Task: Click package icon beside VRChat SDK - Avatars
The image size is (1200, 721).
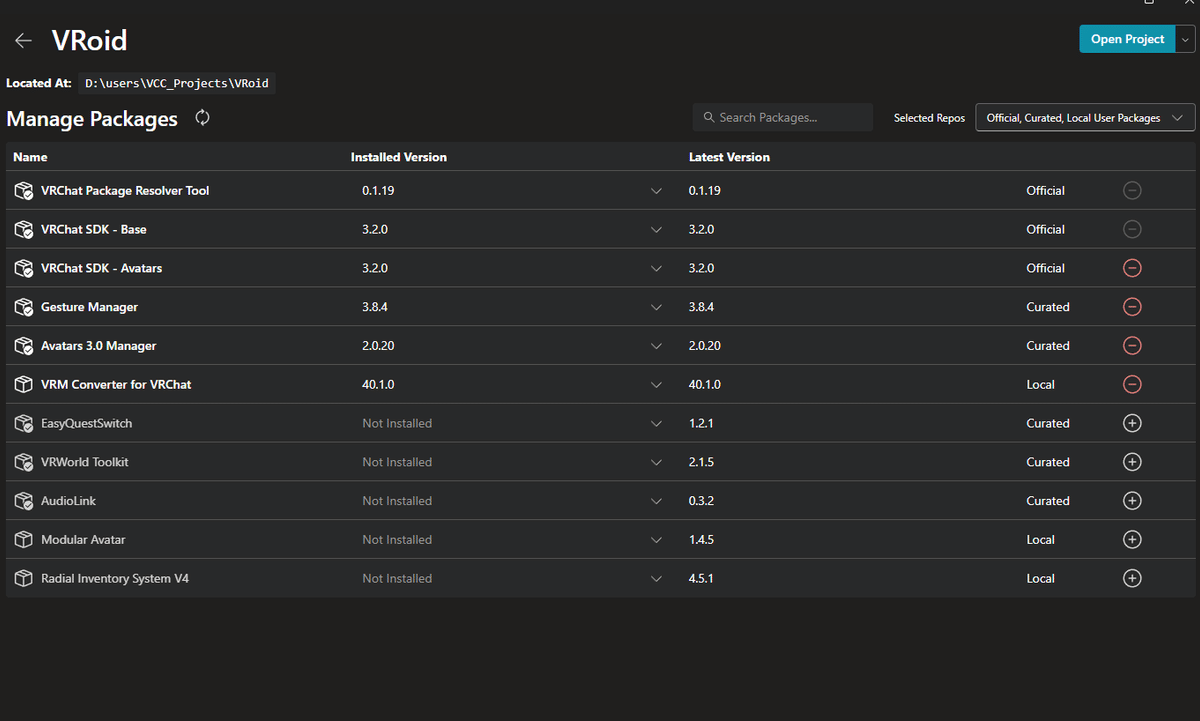Action: click(24, 268)
